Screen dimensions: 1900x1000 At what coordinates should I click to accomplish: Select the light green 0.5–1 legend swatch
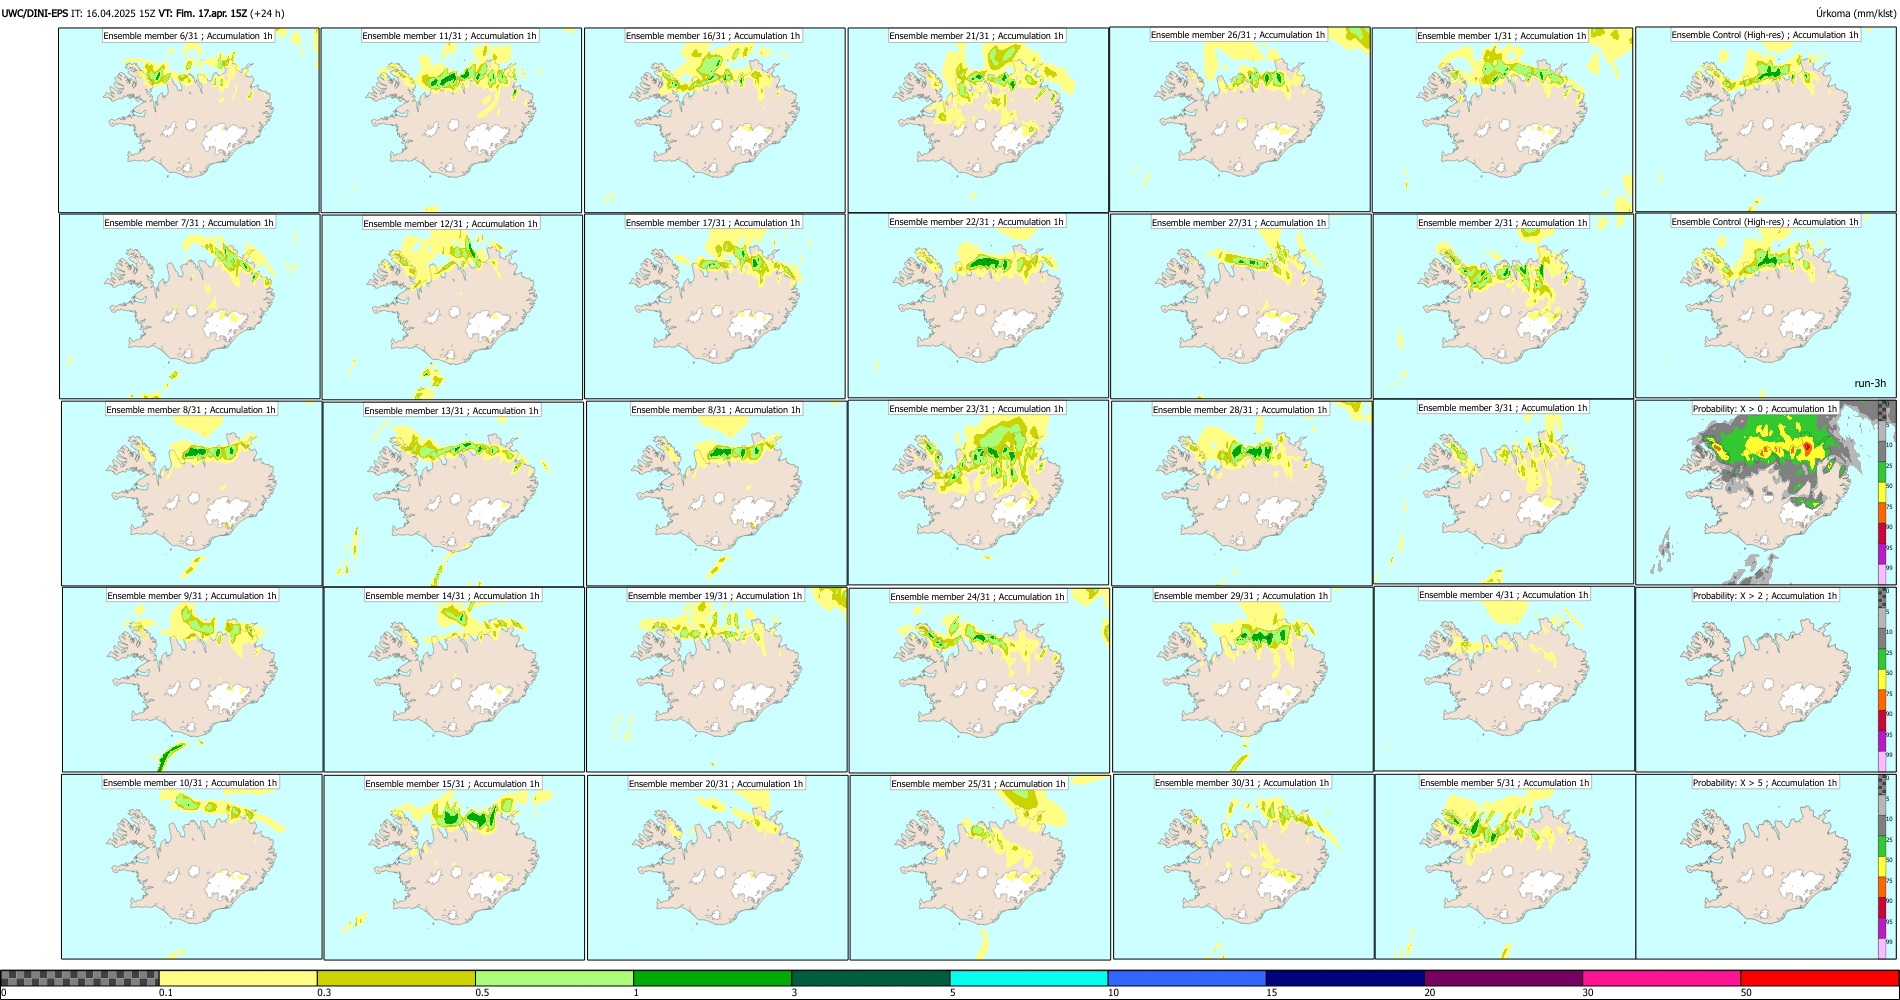(554, 978)
